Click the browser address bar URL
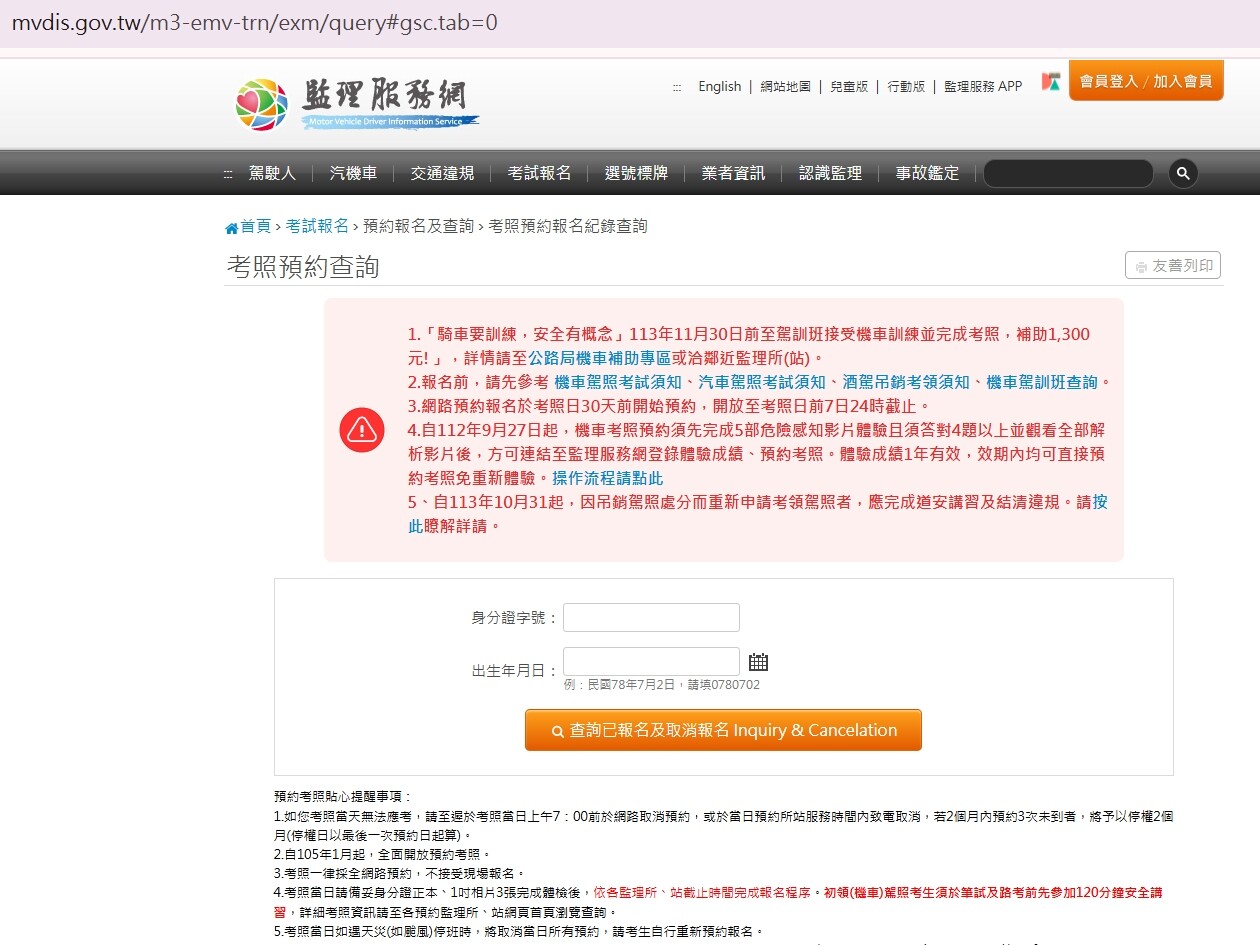This screenshot has width=1260, height=945. (254, 21)
